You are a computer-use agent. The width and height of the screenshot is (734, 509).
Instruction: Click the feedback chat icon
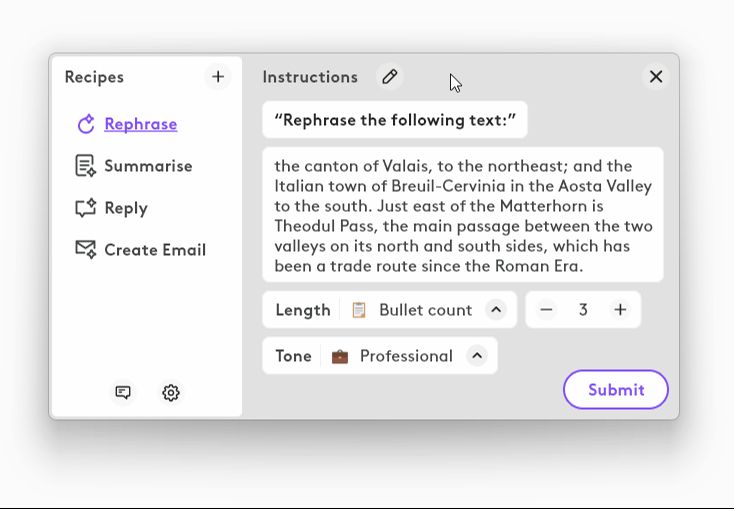123,393
